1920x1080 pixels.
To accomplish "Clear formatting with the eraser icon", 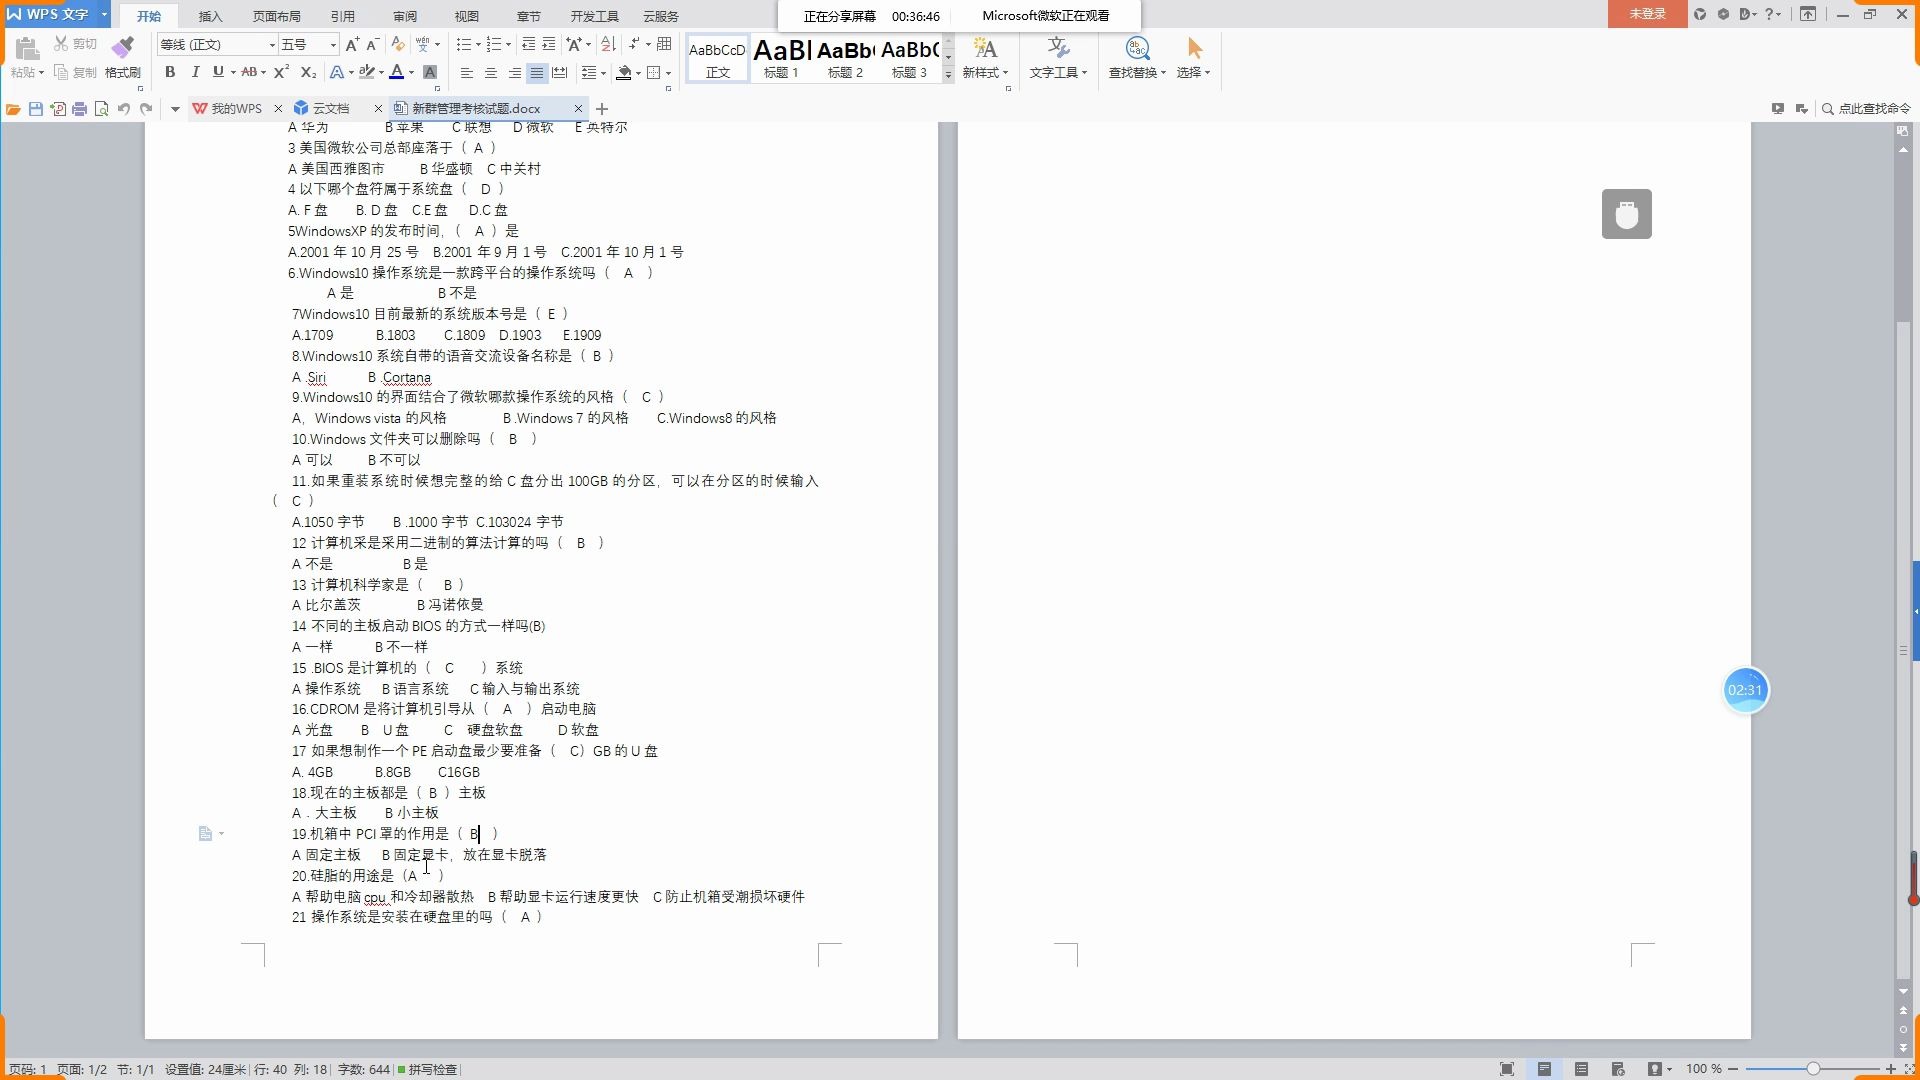I will click(x=397, y=44).
